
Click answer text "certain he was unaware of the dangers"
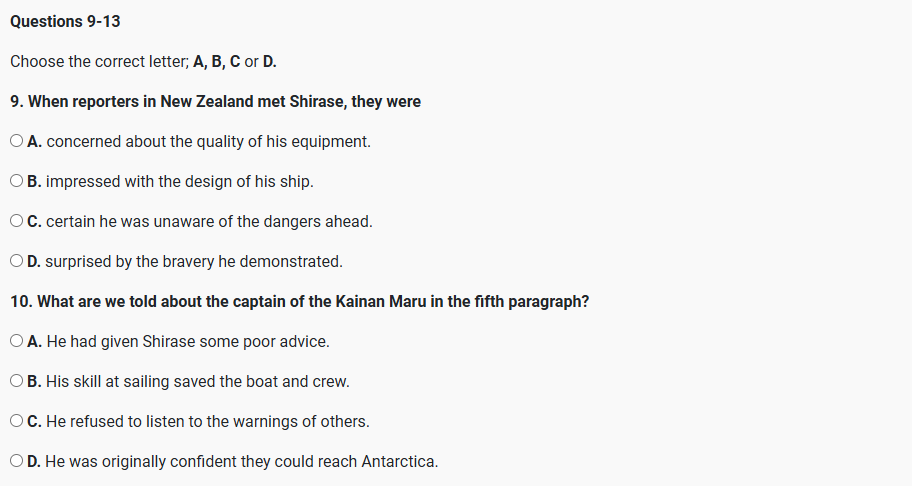209,222
